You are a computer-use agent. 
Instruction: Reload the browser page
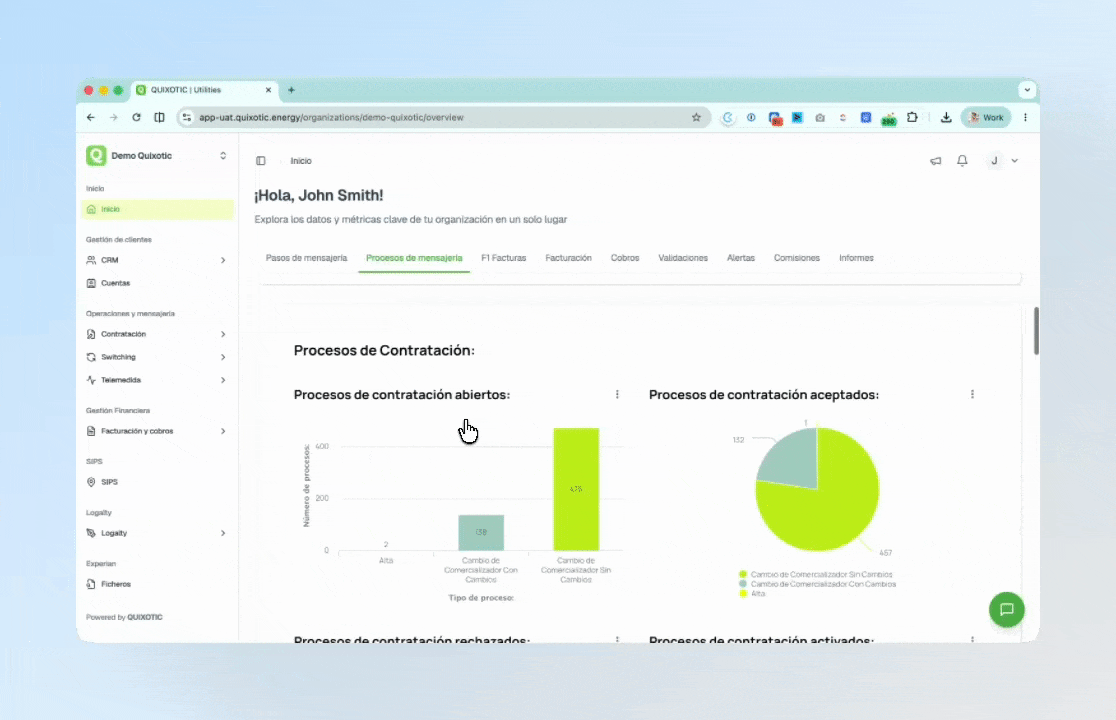click(136, 118)
